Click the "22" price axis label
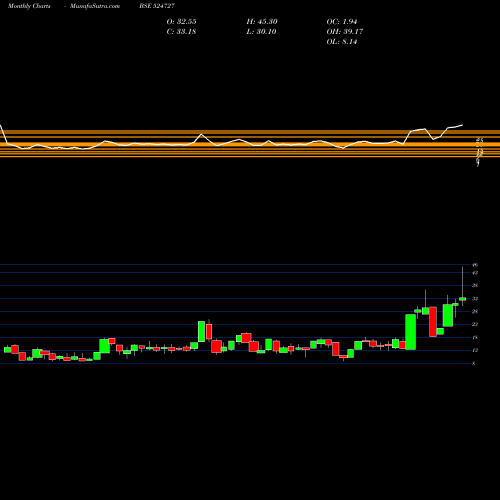 click(475, 324)
